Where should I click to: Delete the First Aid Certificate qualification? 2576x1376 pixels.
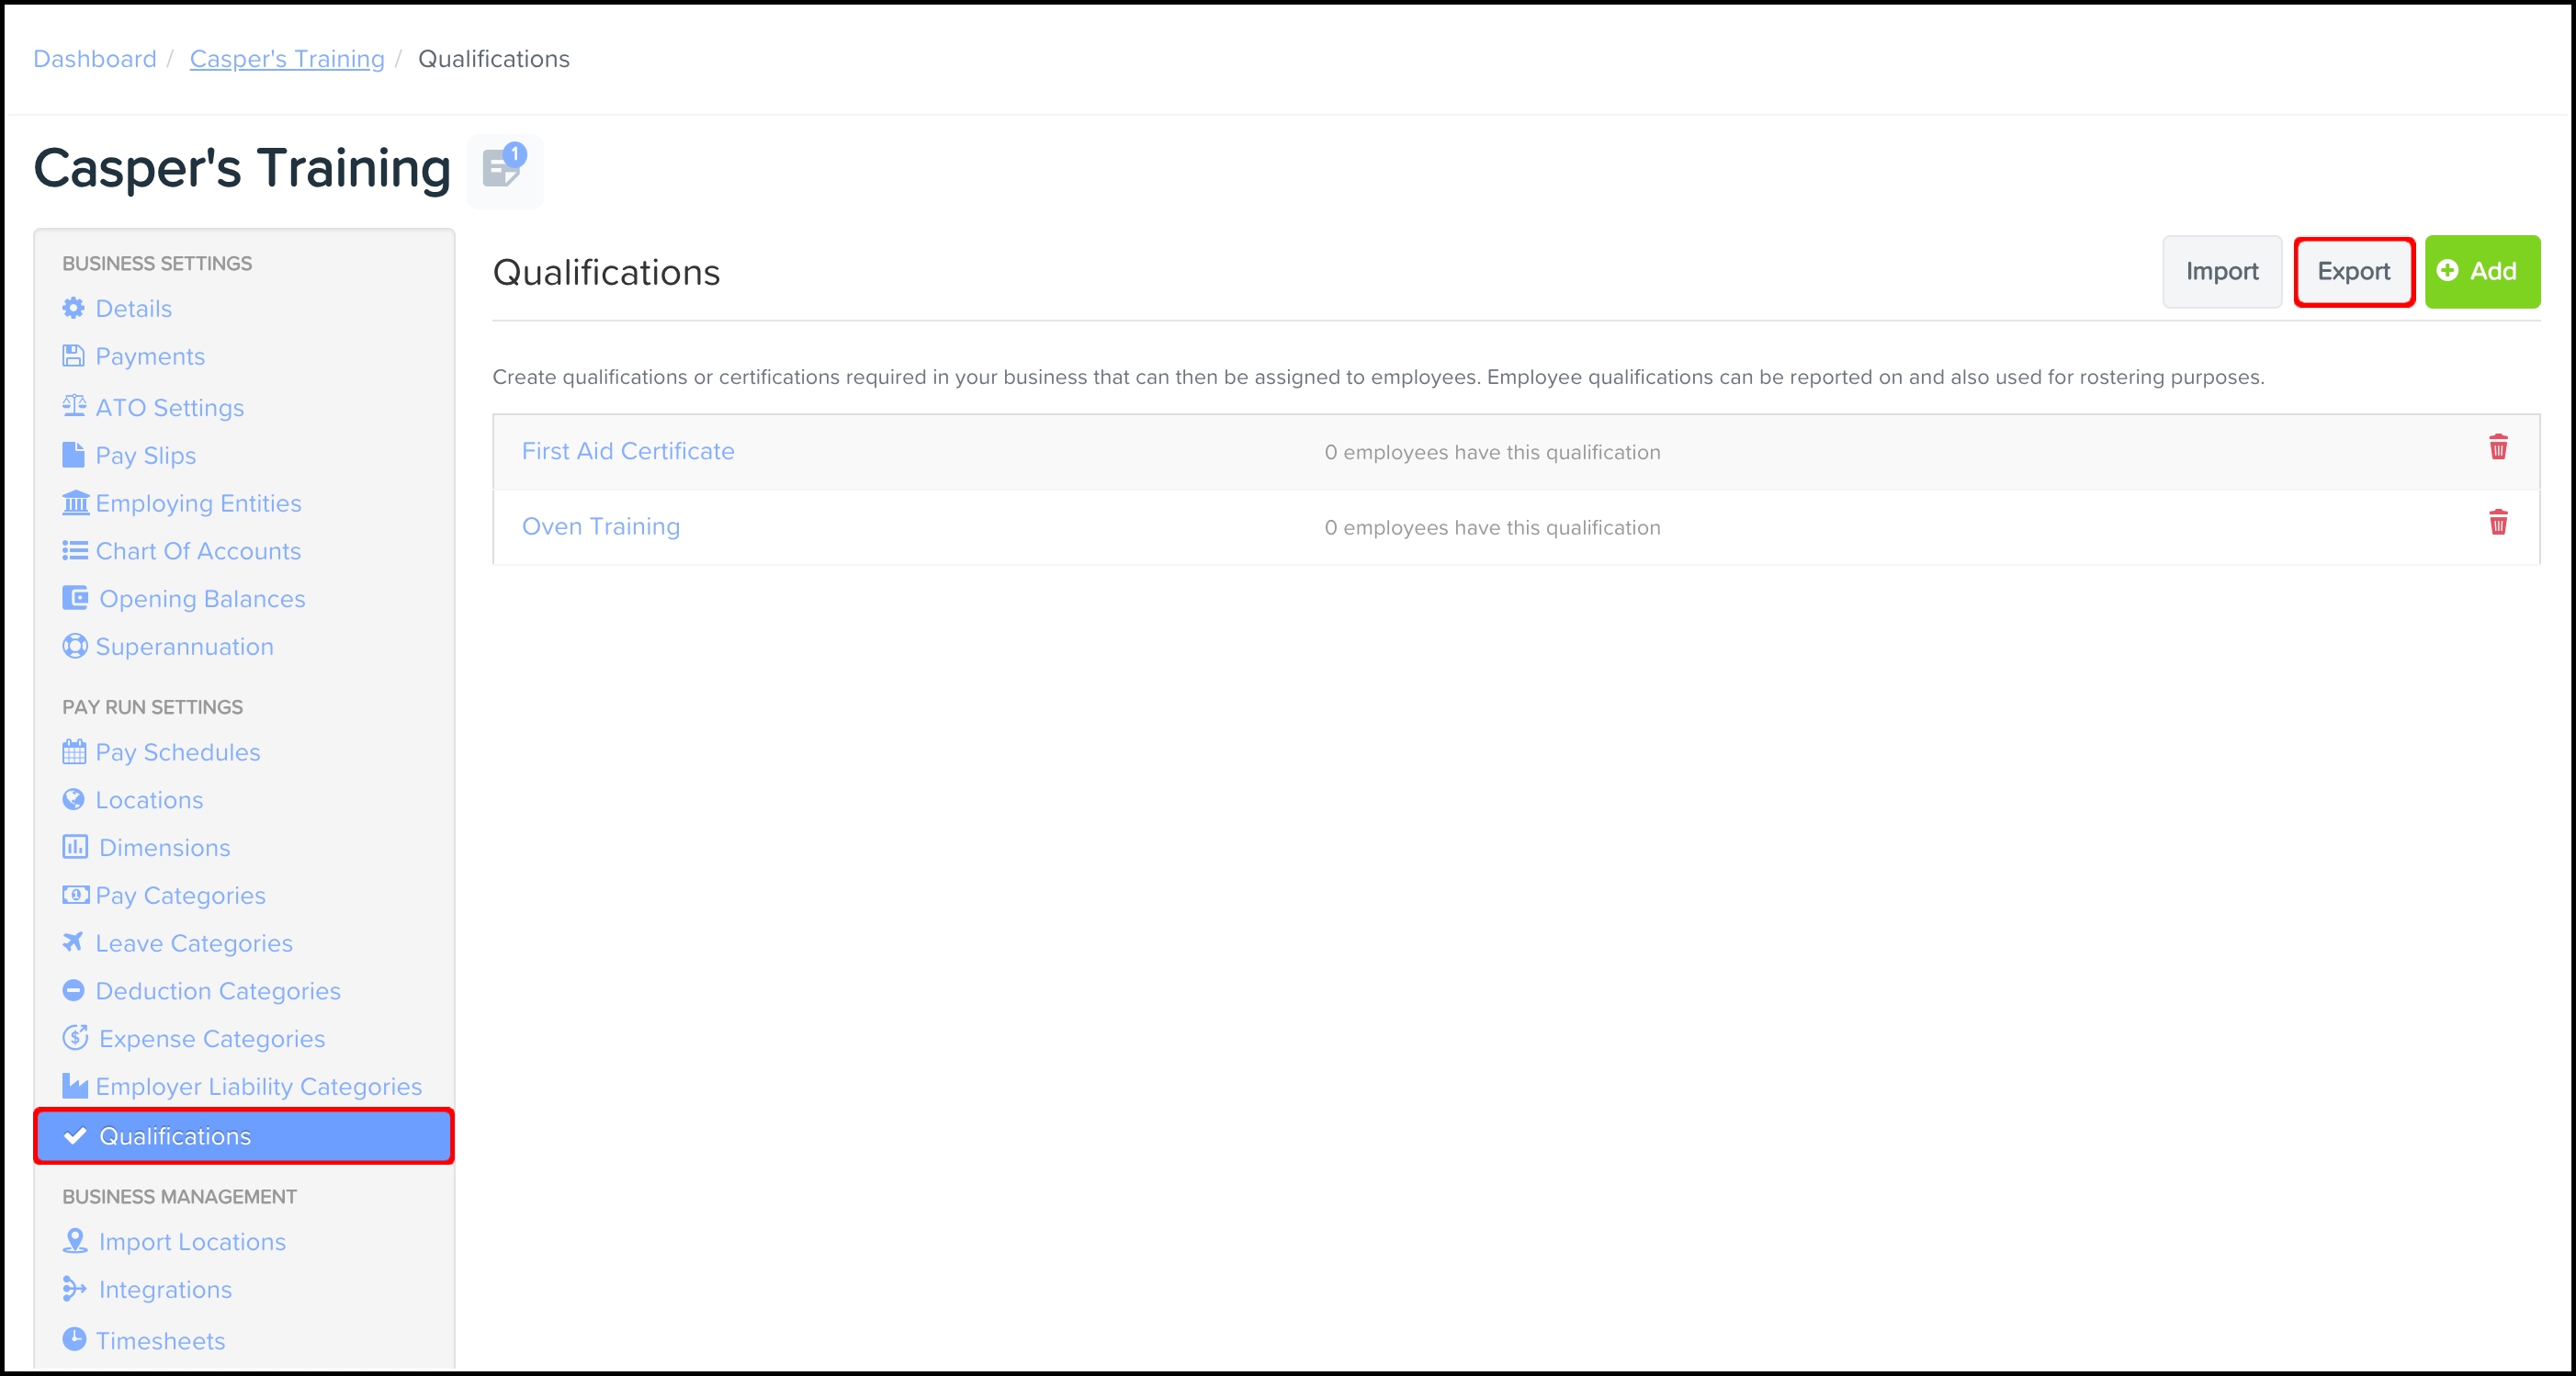click(2497, 448)
